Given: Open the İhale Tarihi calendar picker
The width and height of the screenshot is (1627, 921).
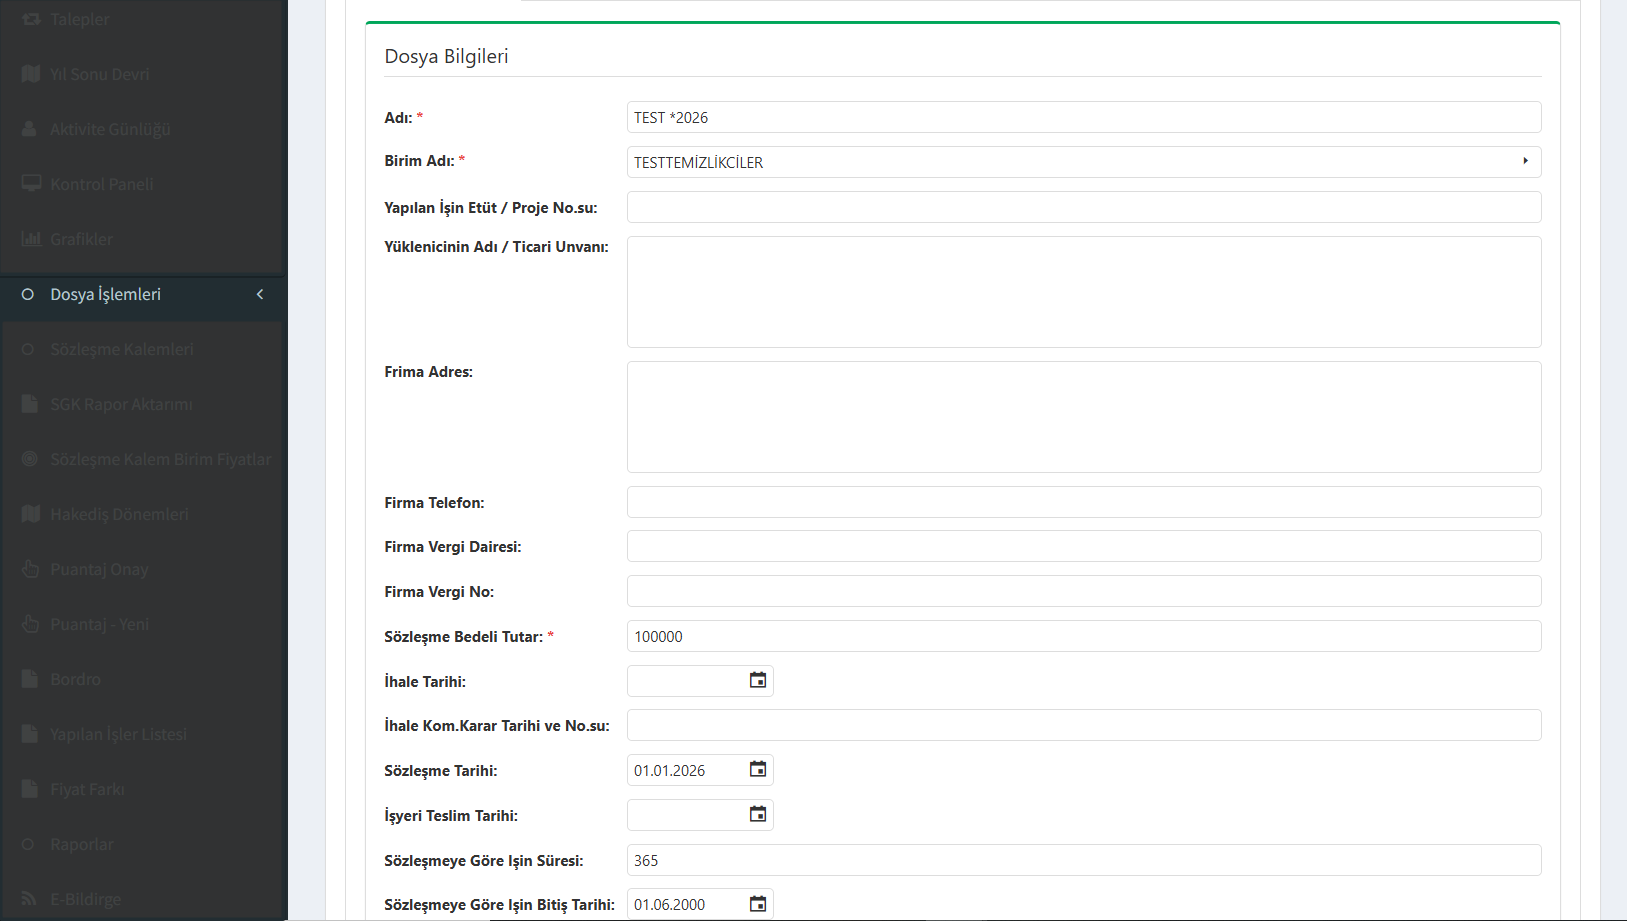Looking at the screenshot, I should coord(758,681).
